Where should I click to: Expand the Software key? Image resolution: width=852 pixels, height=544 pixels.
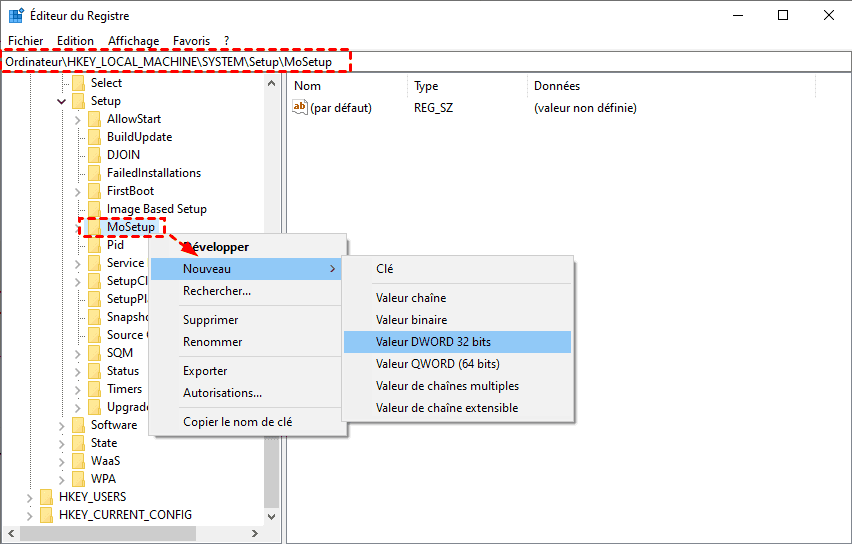61,426
